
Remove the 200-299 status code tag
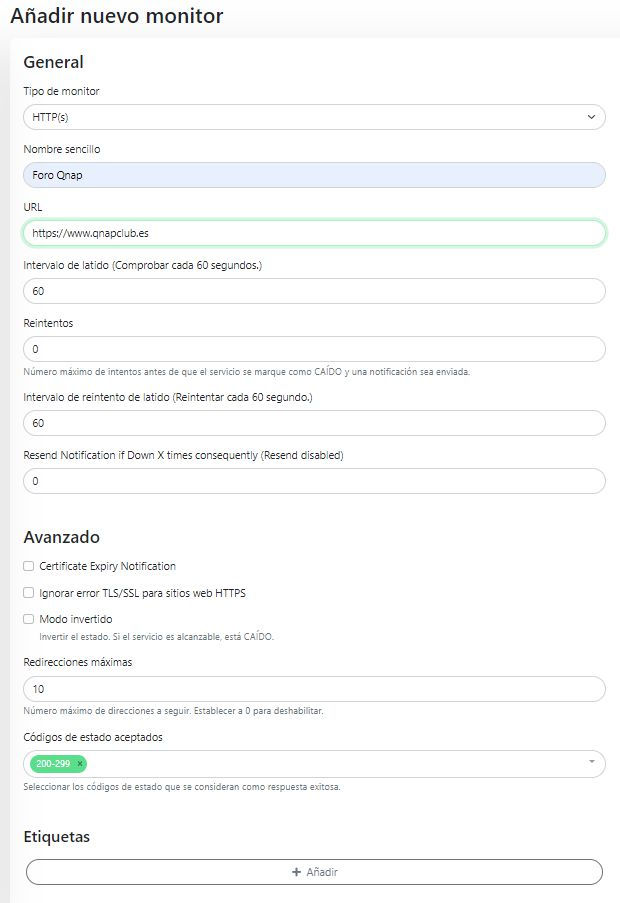[80, 764]
